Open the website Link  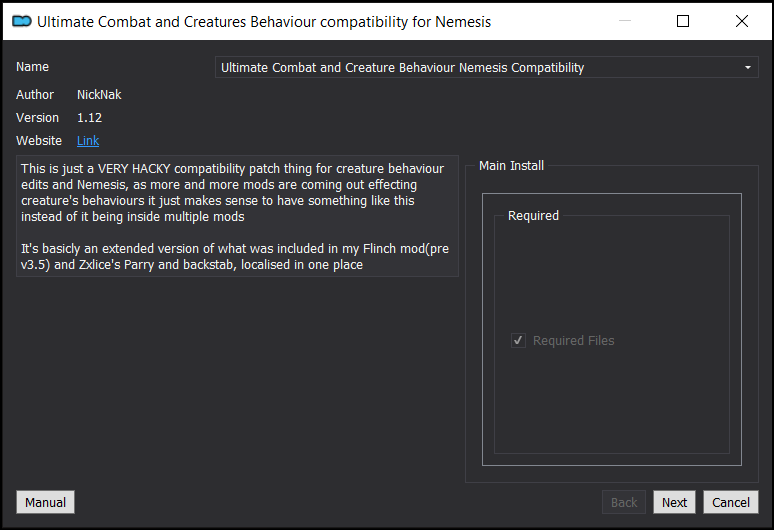pos(88,141)
